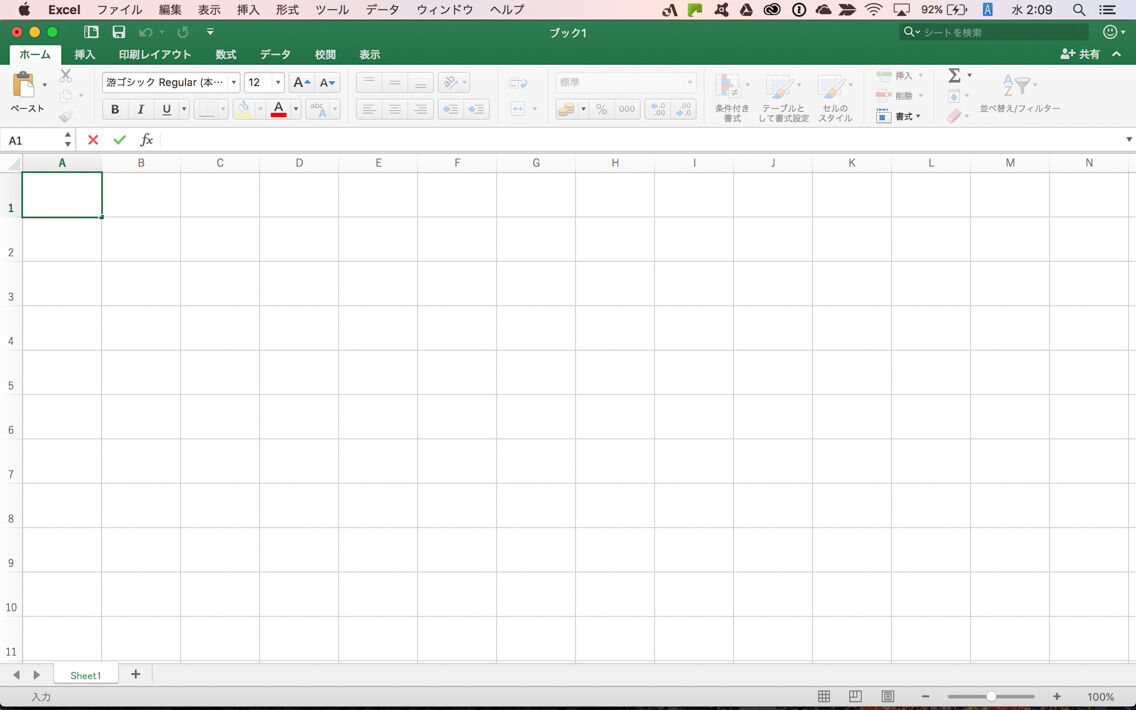Open the 游ゴシック font name dropdown
Image resolution: width=1136 pixels, height=710 pixels.
(232, 82)
